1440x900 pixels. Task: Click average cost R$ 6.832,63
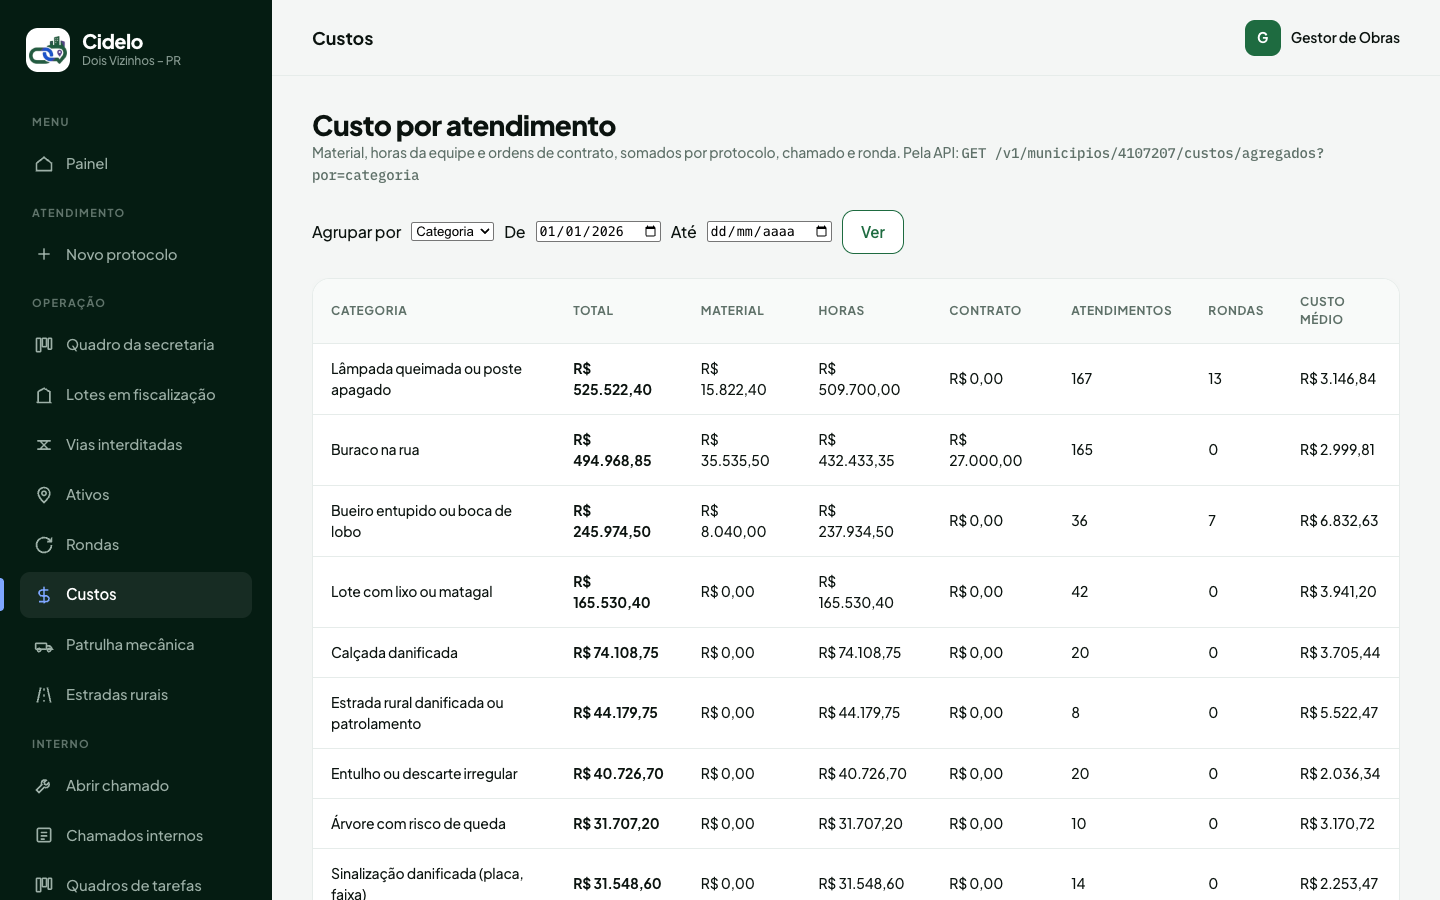[x=1339, y=521]
